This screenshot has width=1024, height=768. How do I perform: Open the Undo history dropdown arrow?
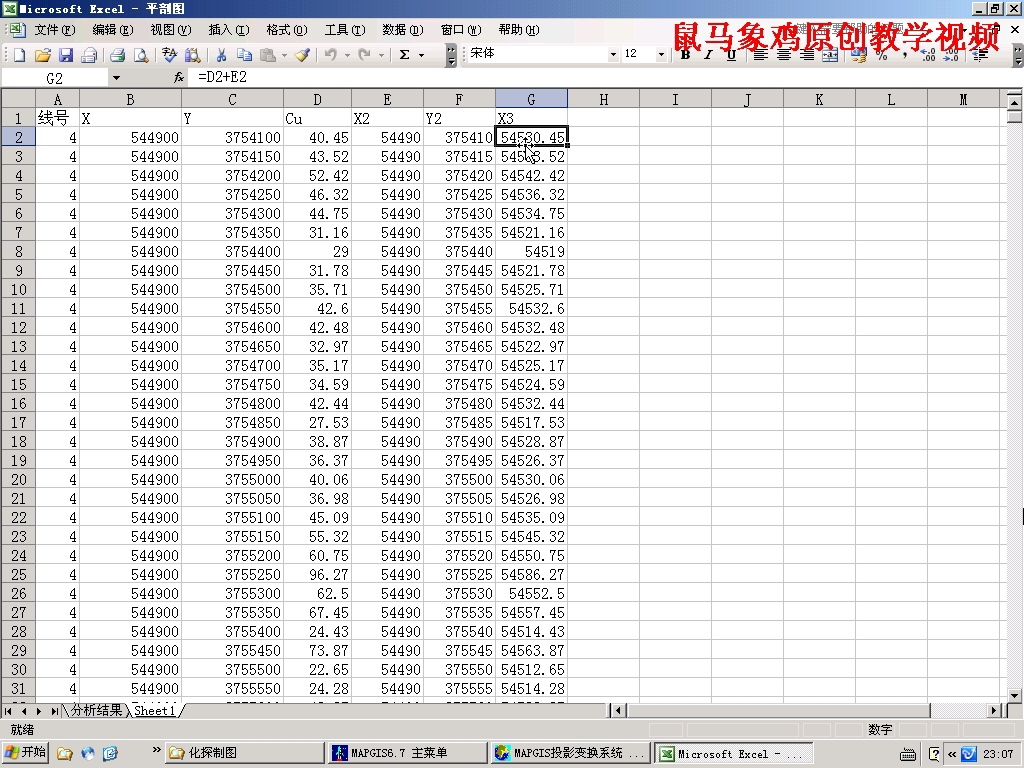click(x=347, y=56)
